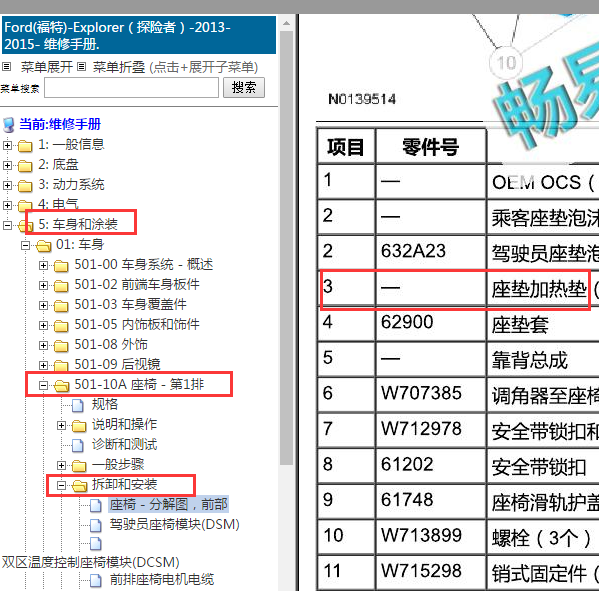Click open folder icon of 01: 车身
Screen dimensions: 599x591
pyautogui.click(x=44, y=246)
